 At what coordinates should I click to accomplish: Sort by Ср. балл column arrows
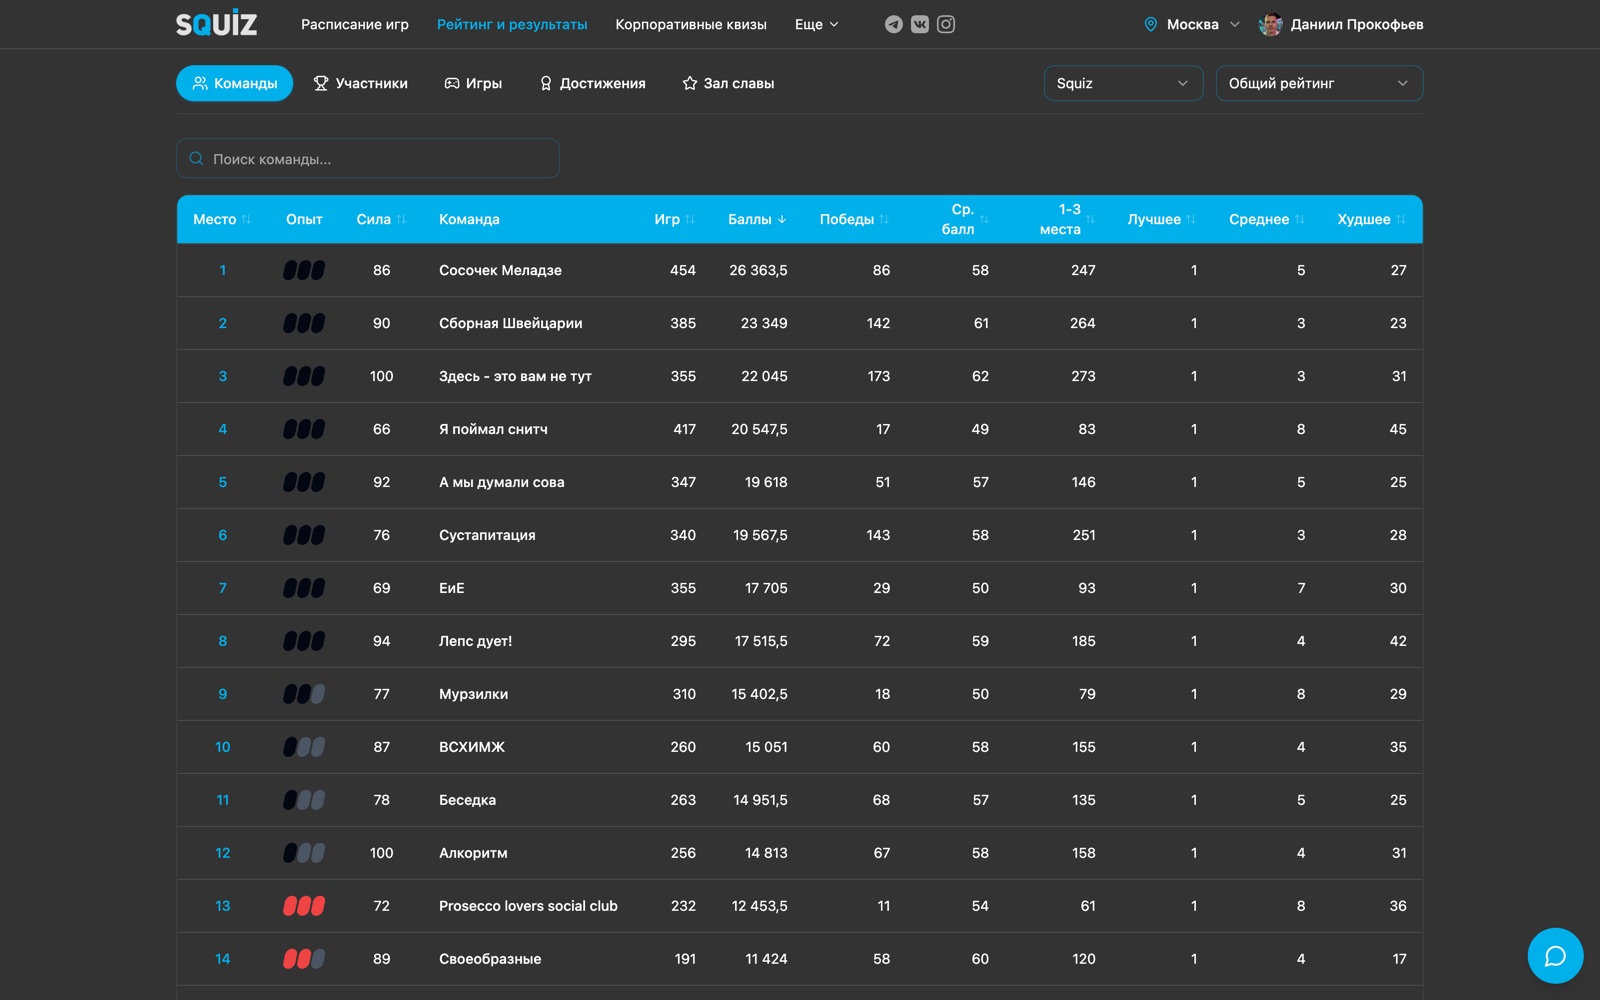click(984, 219)
